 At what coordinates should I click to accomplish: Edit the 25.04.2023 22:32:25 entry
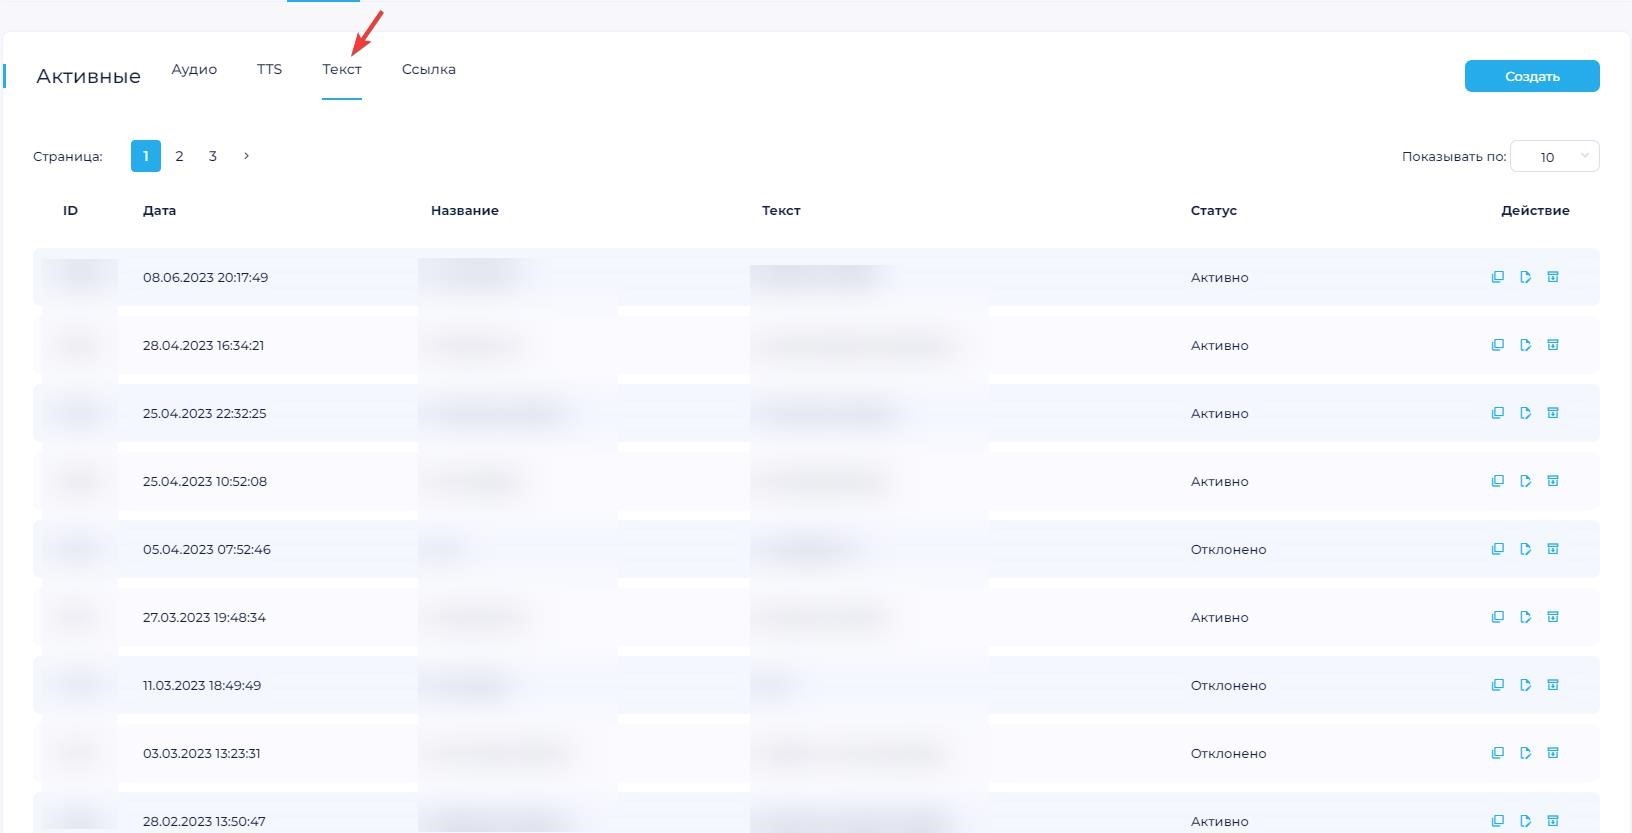(x=1525, y=413)
